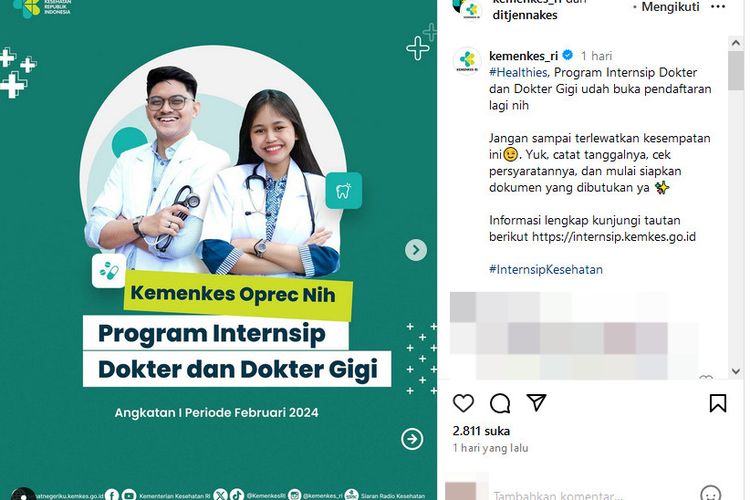Image resolution: width=750 pixels, height=500 pixels.
Task: Click the caption scrollbar up arrow
Action: (736, 43)
